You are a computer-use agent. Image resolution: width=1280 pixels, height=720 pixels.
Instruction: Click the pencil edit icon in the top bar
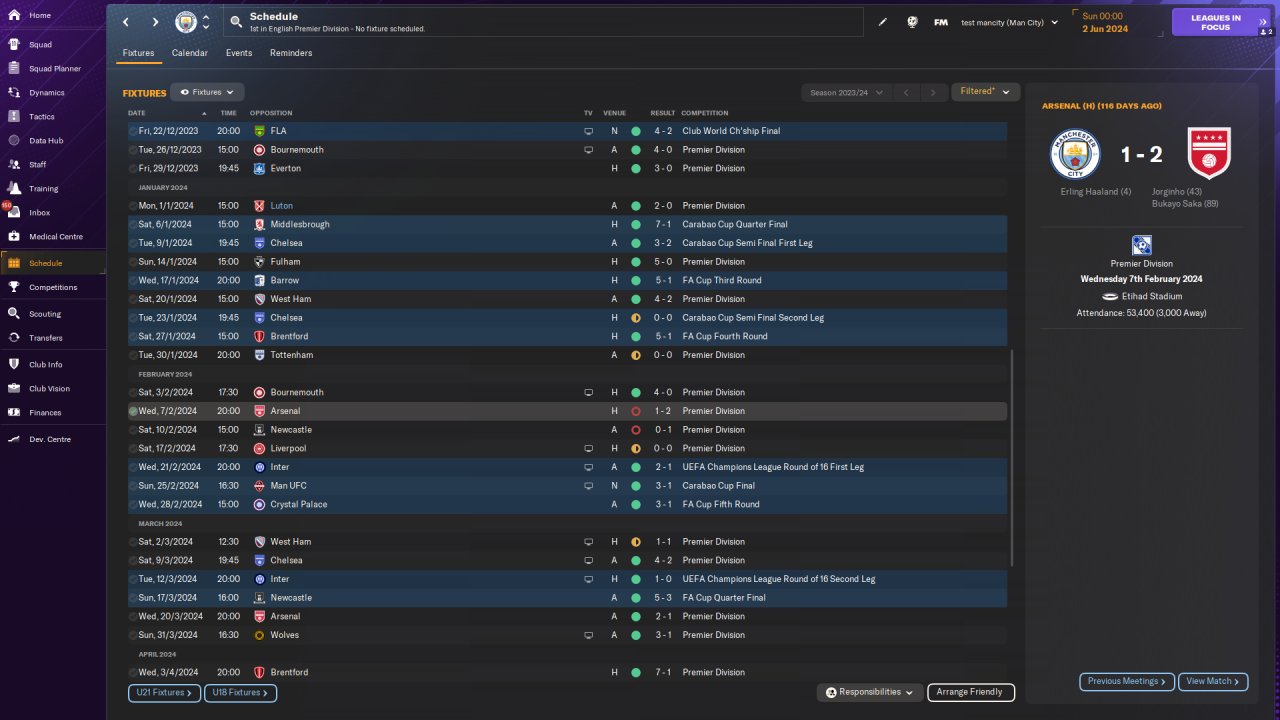pyautogui.click(x=883, y=22)
